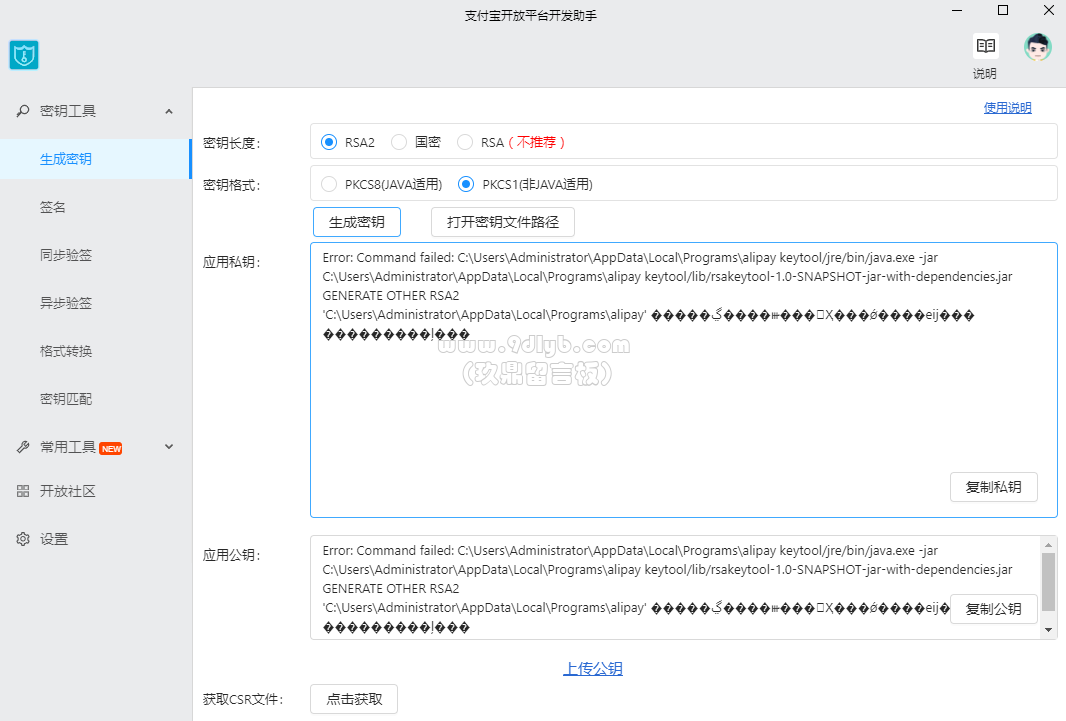The width and height of the screenshot is (1066, 721).
Task: Click the 应用公钥 scrollbar thumb
Action: [x=1048, y=582]
